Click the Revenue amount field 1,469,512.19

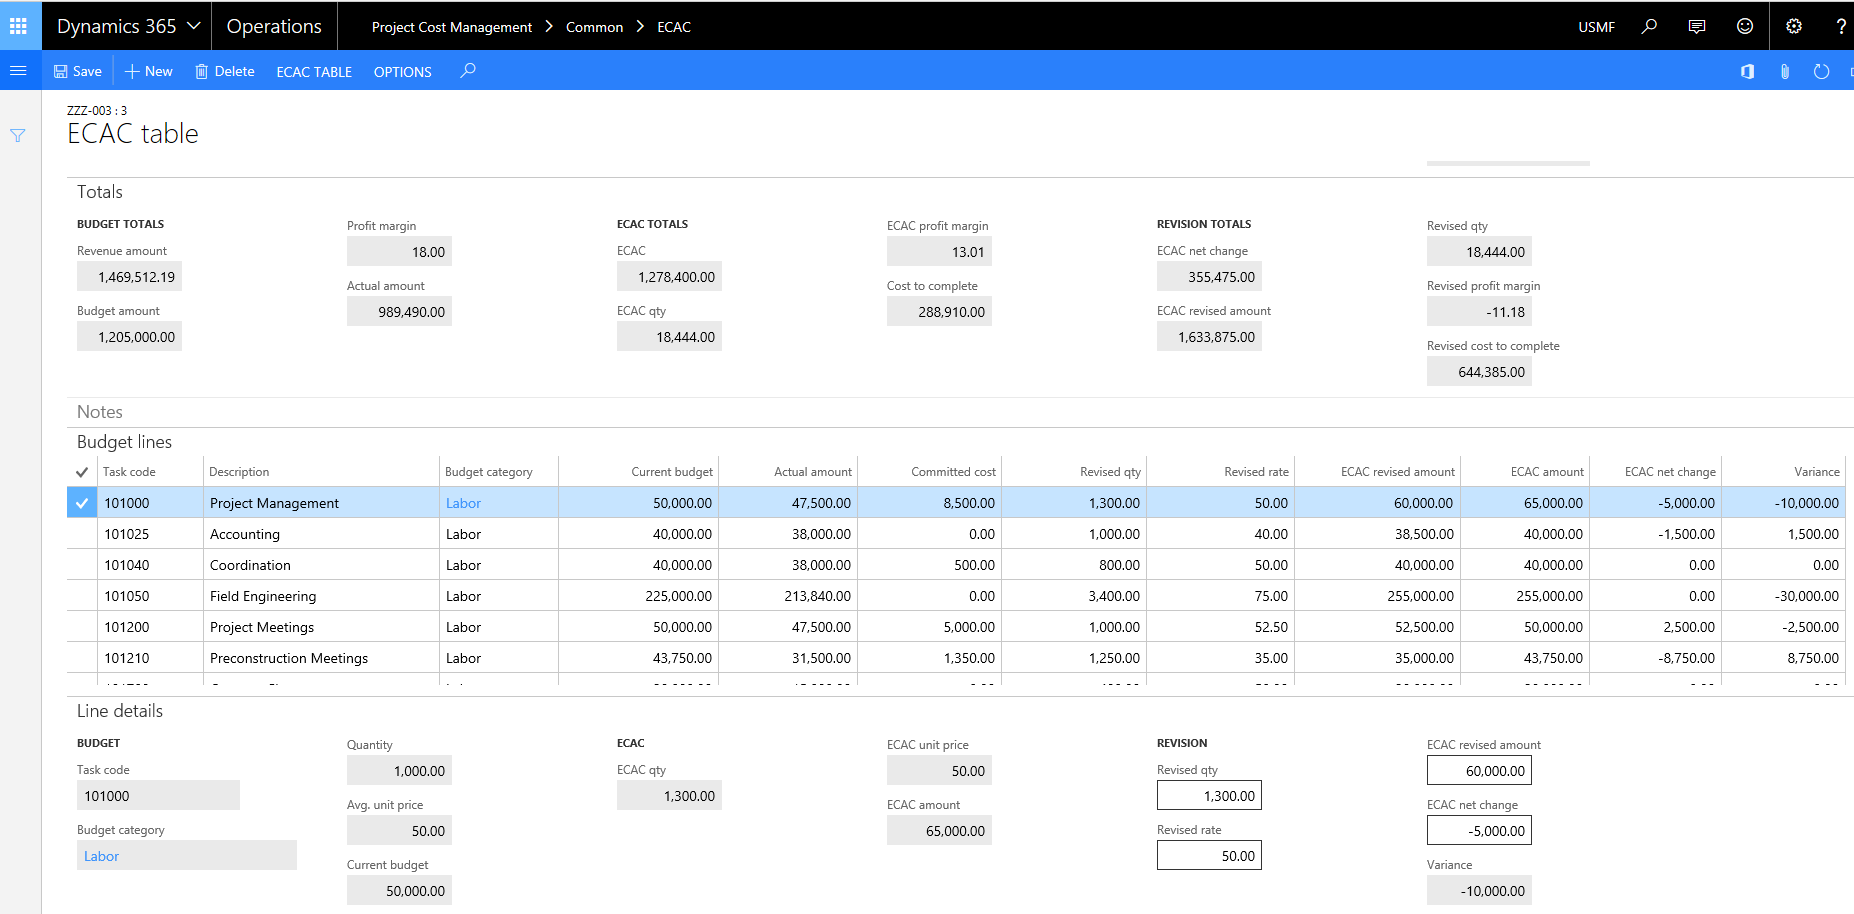point(129,277)
